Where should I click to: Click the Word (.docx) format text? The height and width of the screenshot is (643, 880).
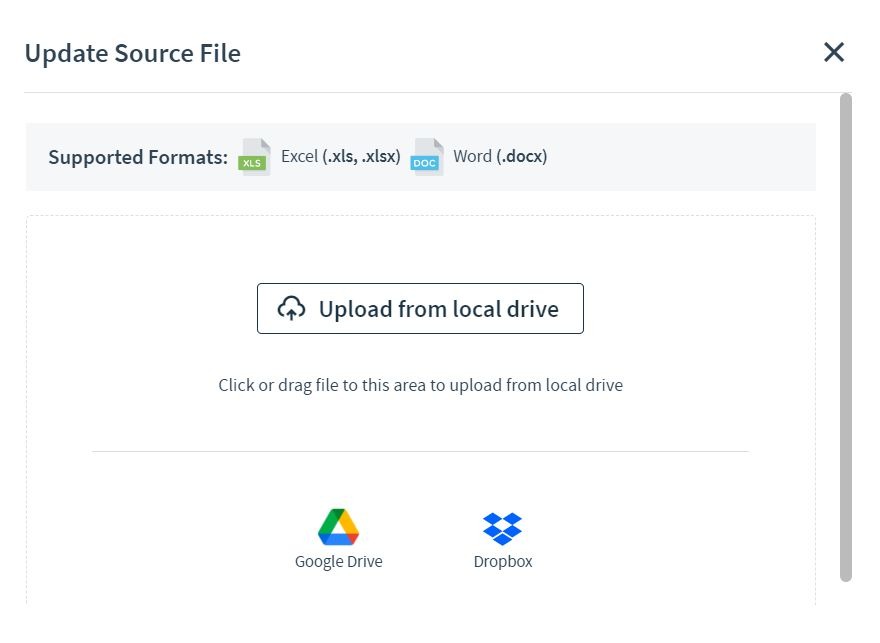coord(500,156)
